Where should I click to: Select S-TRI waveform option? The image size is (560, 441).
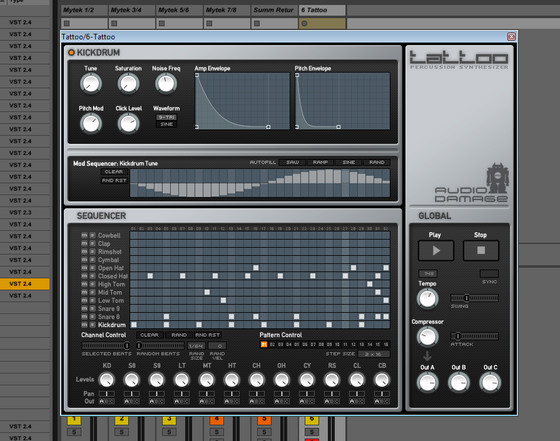166,117
